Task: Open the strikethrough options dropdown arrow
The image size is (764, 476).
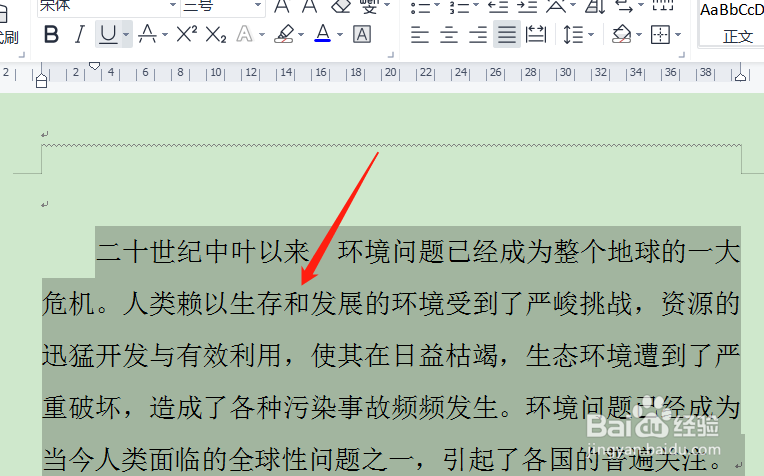Action: pos(165,35)
